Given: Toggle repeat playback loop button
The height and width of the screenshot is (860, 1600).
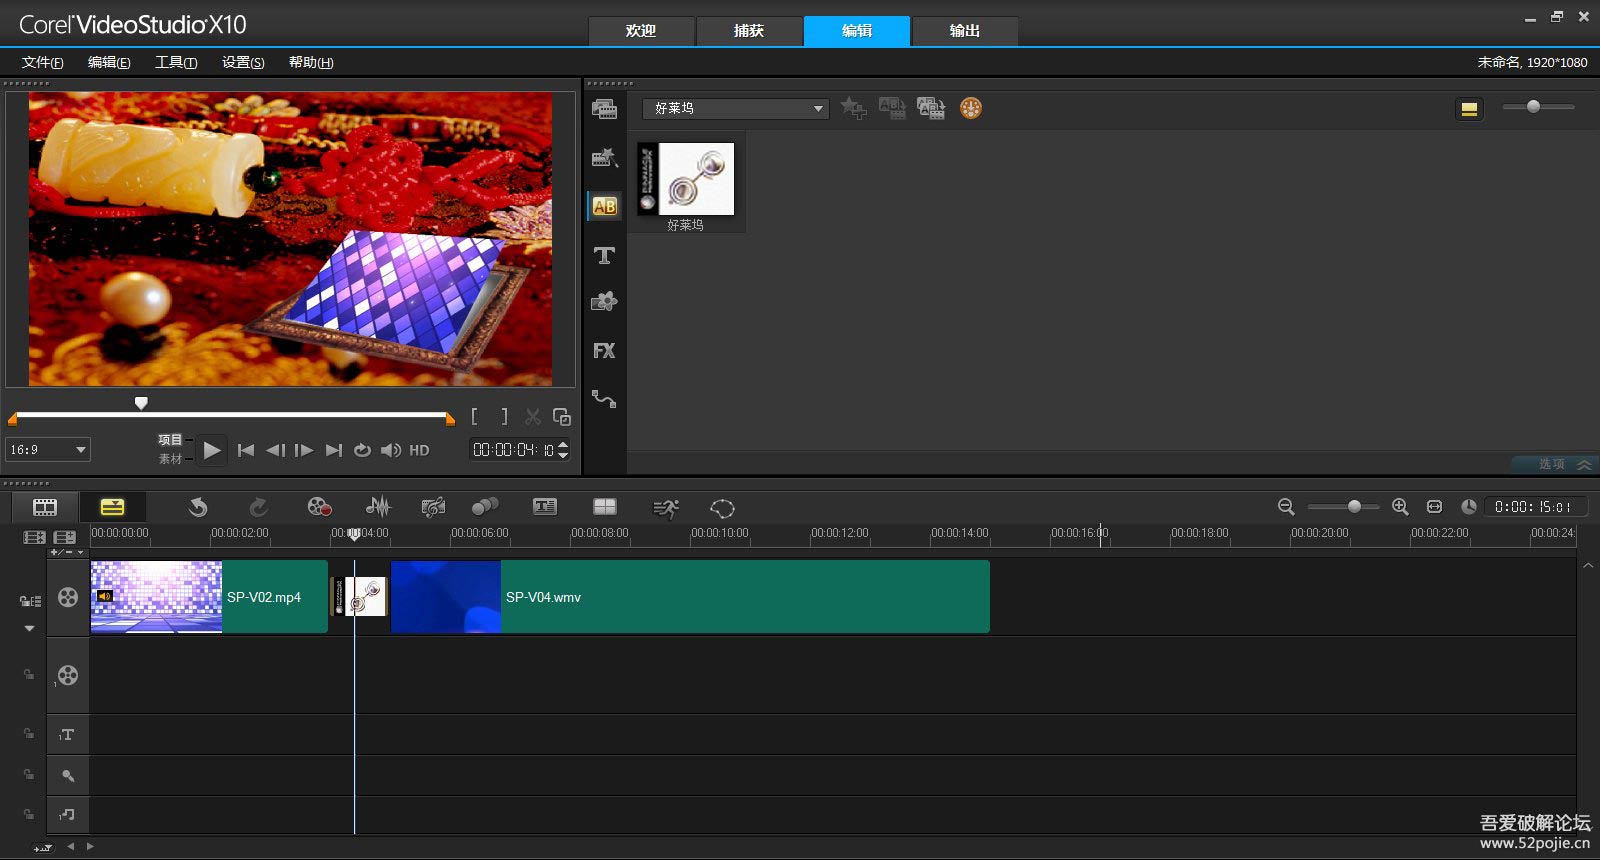Looking at the screenshot, I should click(362, 451).
